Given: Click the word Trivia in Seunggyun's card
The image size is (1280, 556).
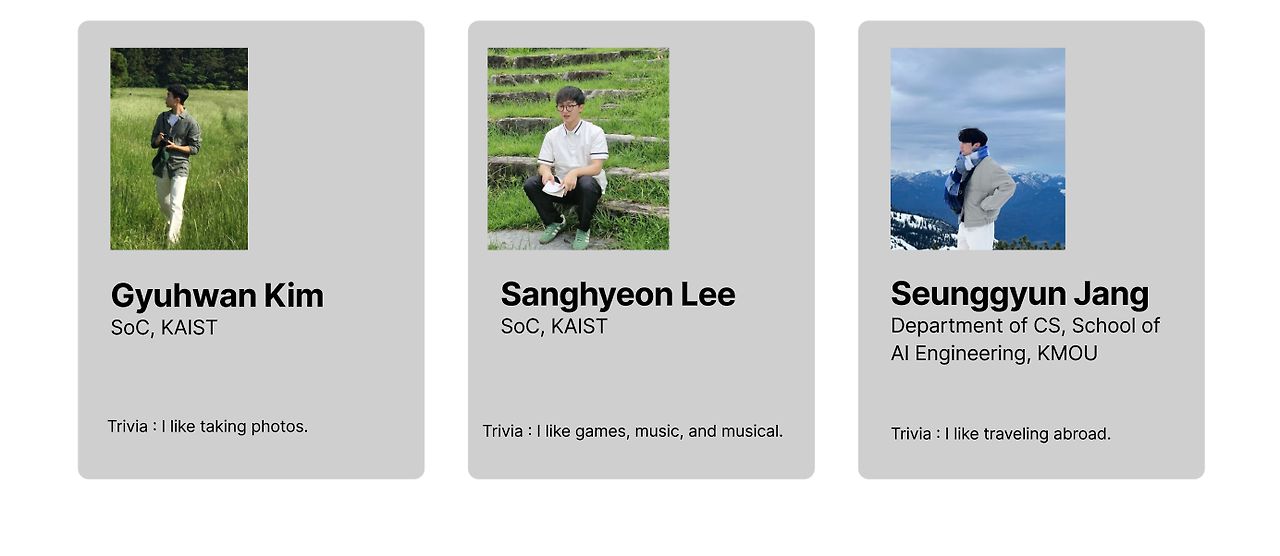Looking at the screenshot, I should (x=912, y=434).
